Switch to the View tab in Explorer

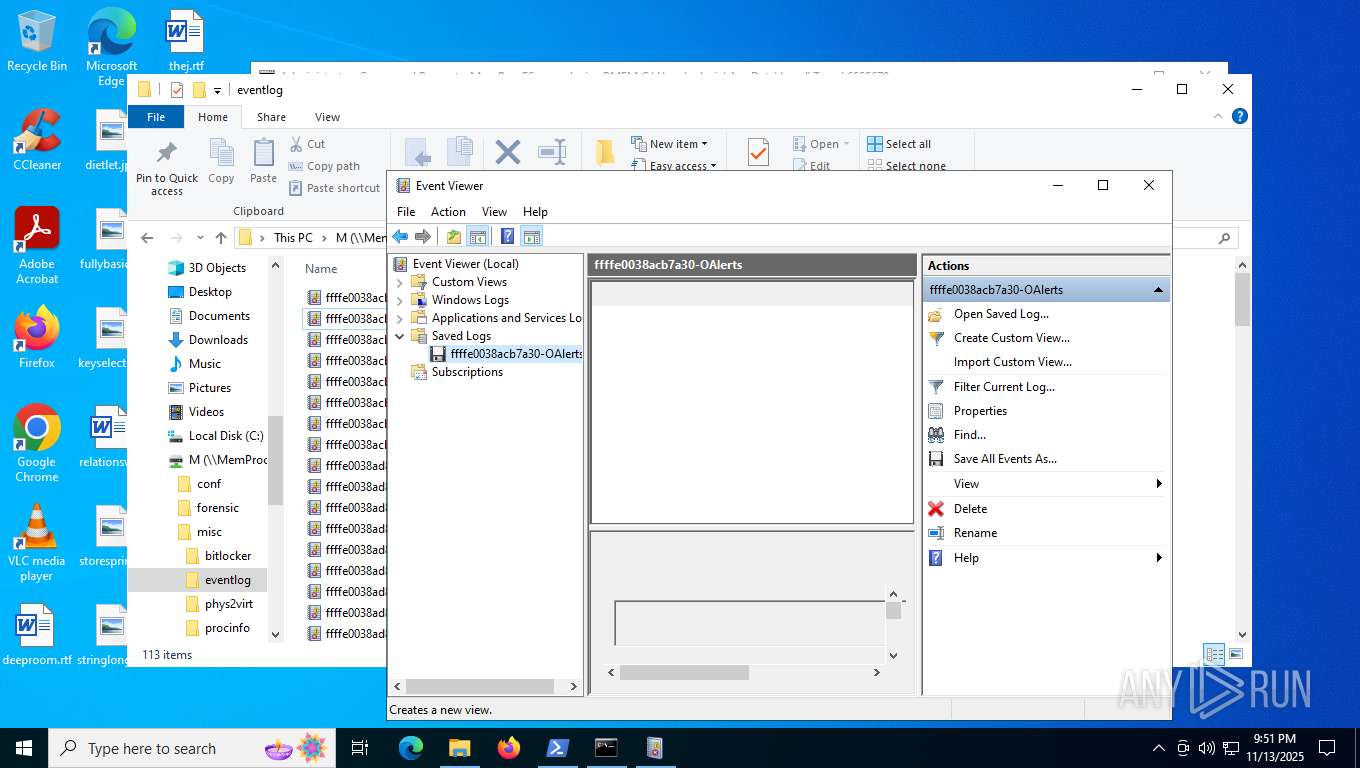tap(327, 117)
